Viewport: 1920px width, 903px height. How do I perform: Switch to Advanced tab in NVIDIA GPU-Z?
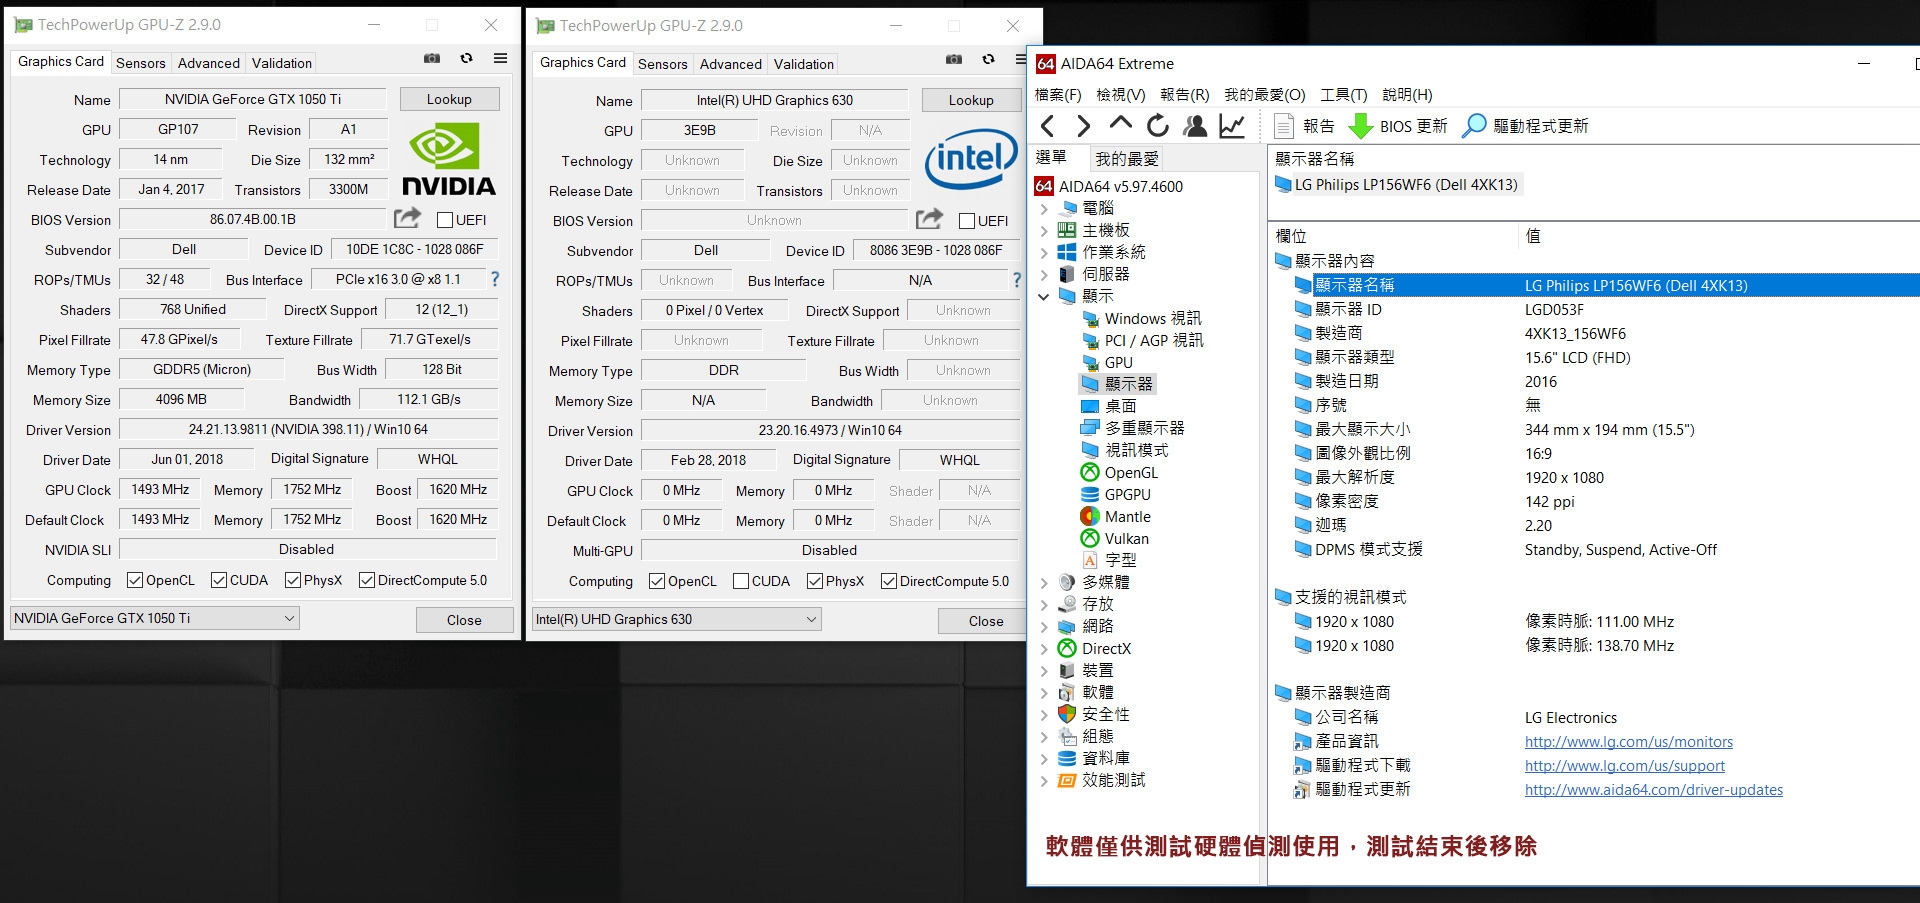click(x=209, y=63)
